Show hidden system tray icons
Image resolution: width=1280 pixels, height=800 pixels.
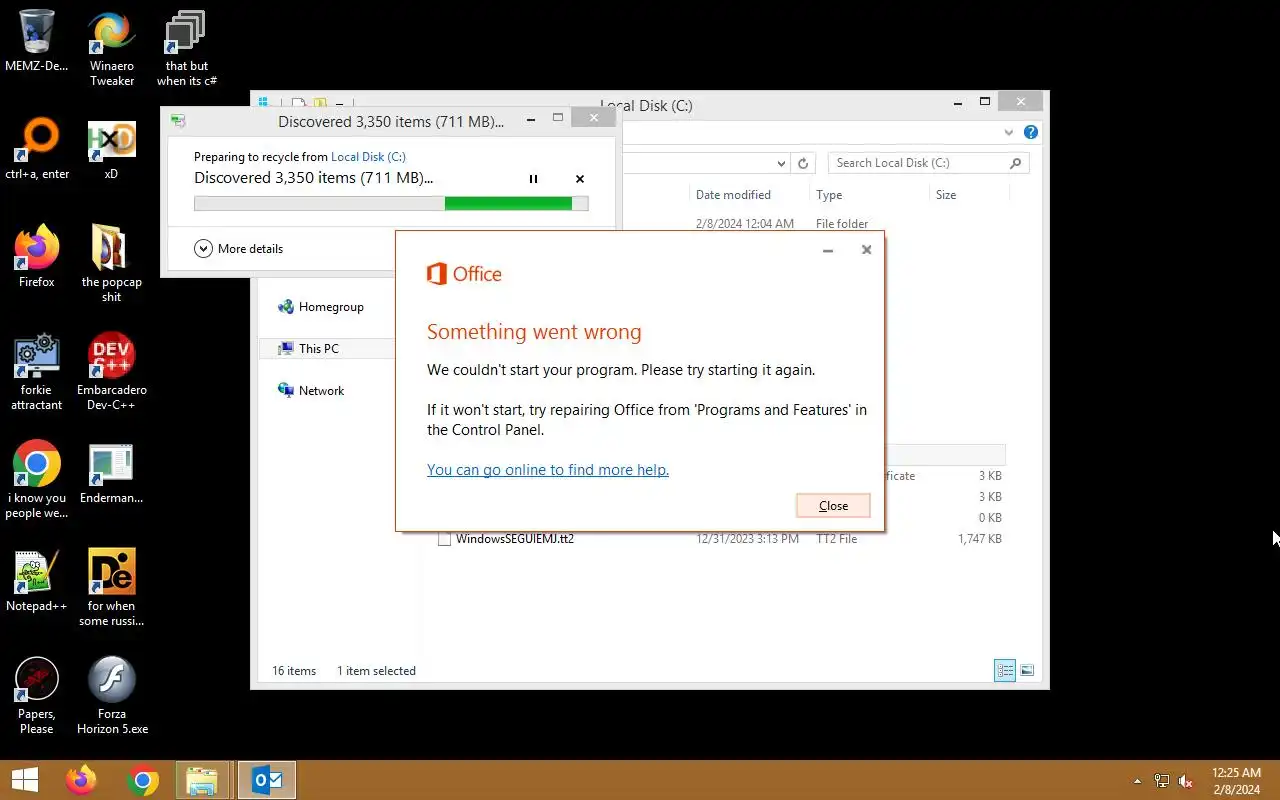1137,781
